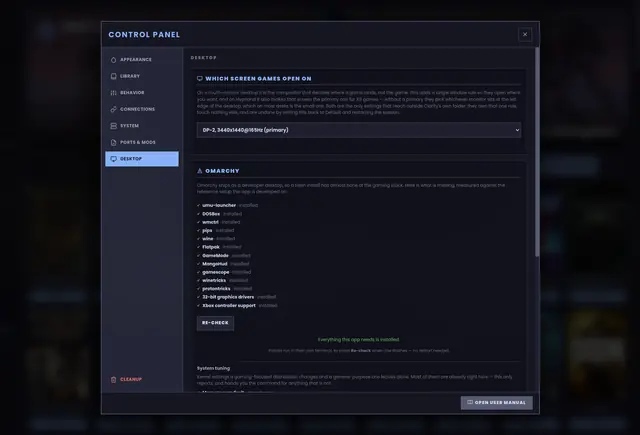Click the Connections link icon
The height and width of the screenshot is (435, 640).
(x=113, y=109)
